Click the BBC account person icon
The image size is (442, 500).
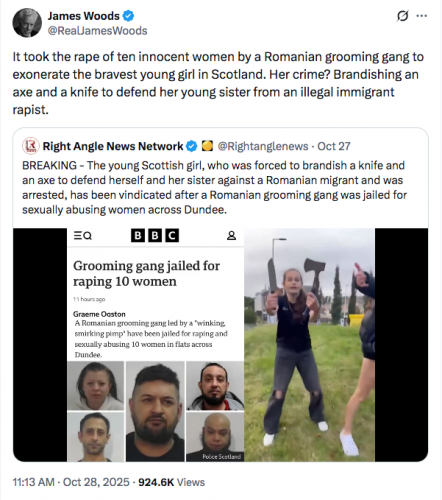(232, 236)
